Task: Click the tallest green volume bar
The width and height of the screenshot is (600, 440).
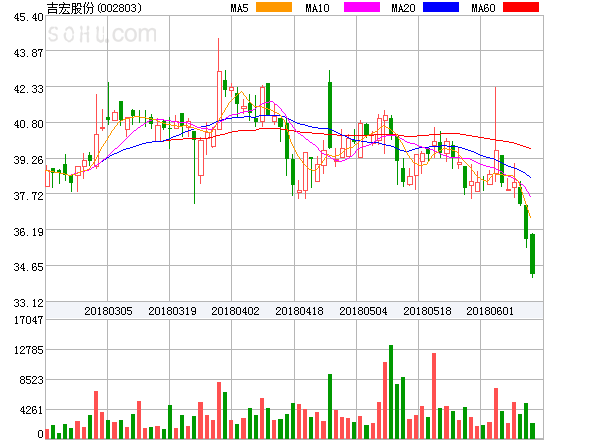Action: pyautogui.click(x=391, y=392)
